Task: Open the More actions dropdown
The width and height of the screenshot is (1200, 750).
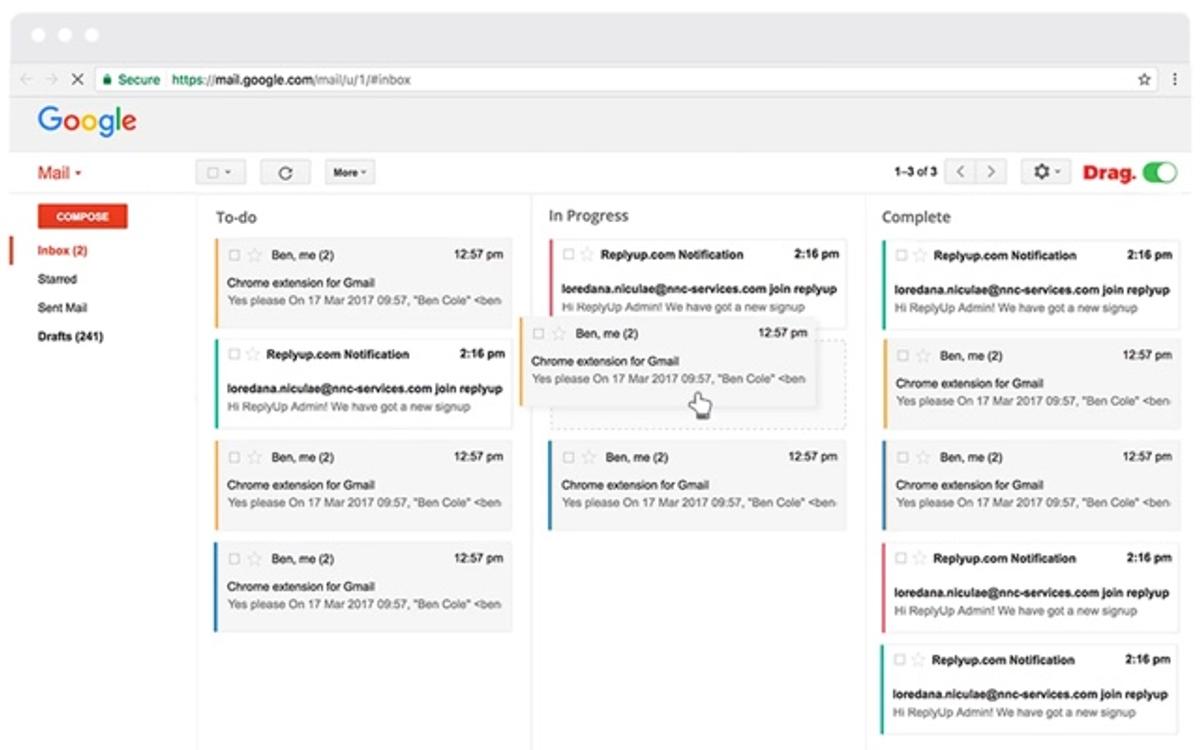Action: 349,172
